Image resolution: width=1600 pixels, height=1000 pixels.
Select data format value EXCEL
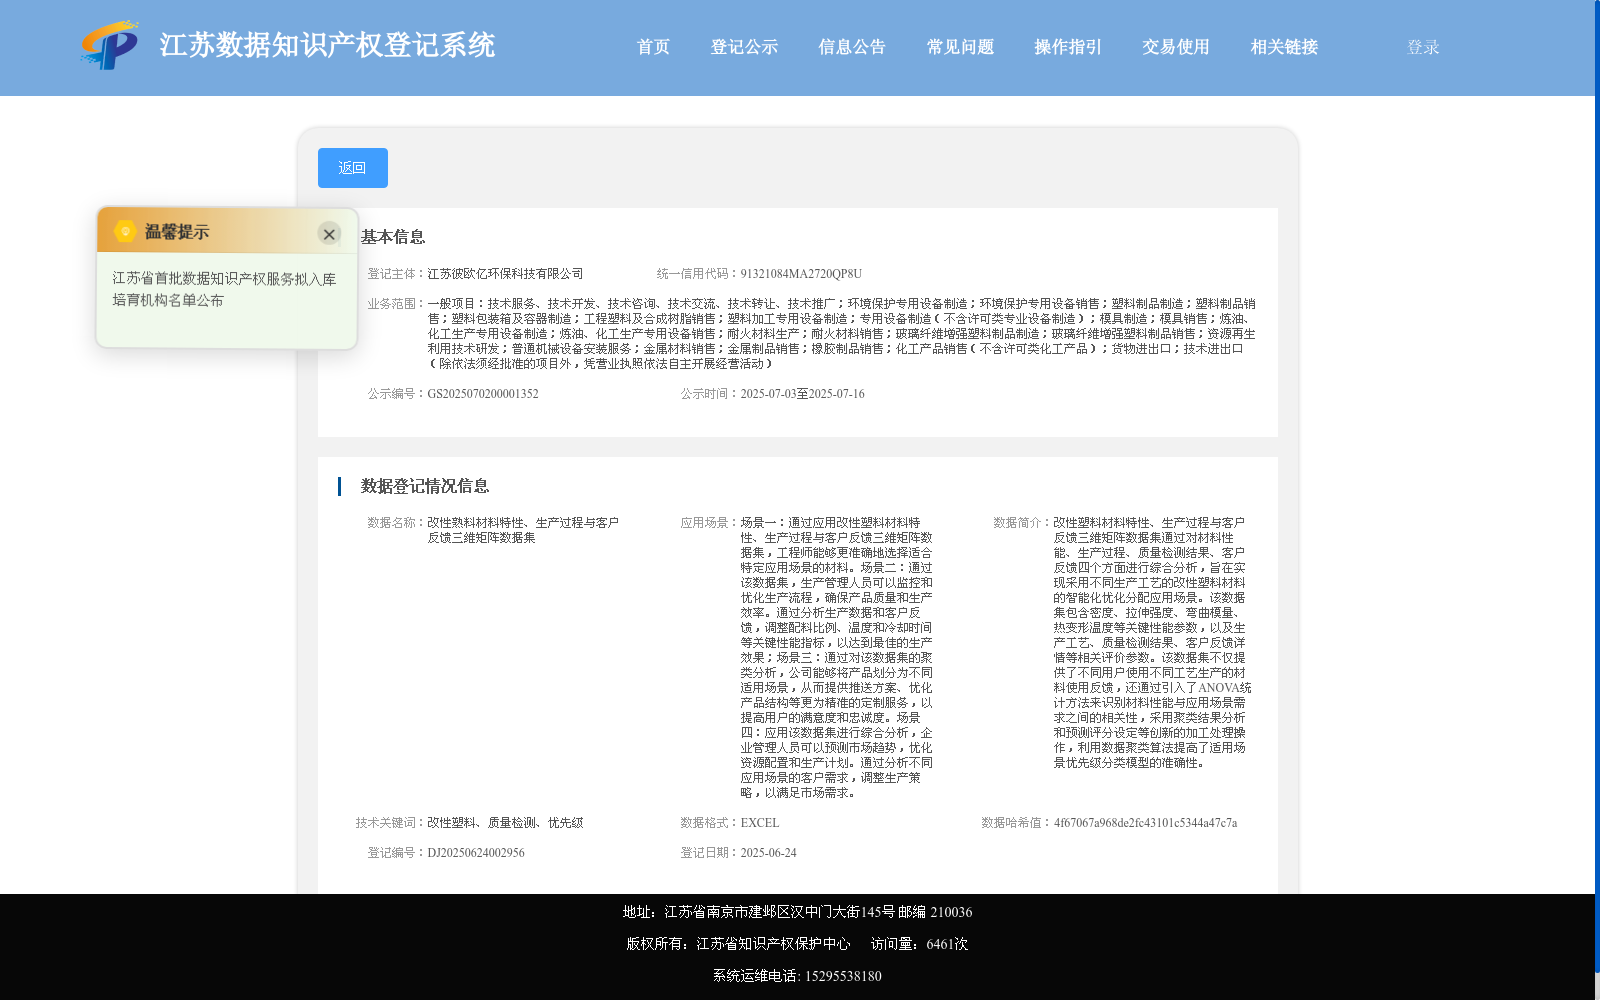(760, 823)
